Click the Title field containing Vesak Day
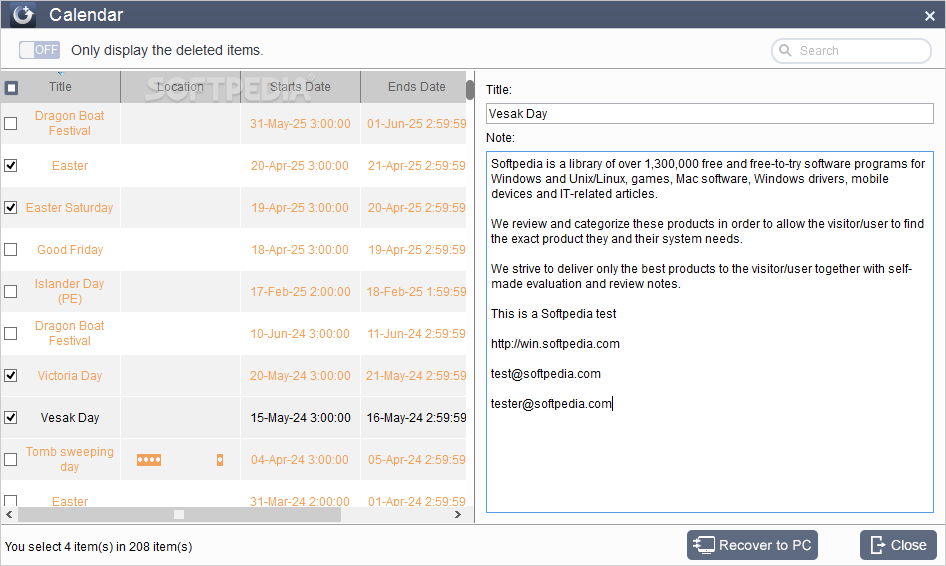 (x=710, y=113)
